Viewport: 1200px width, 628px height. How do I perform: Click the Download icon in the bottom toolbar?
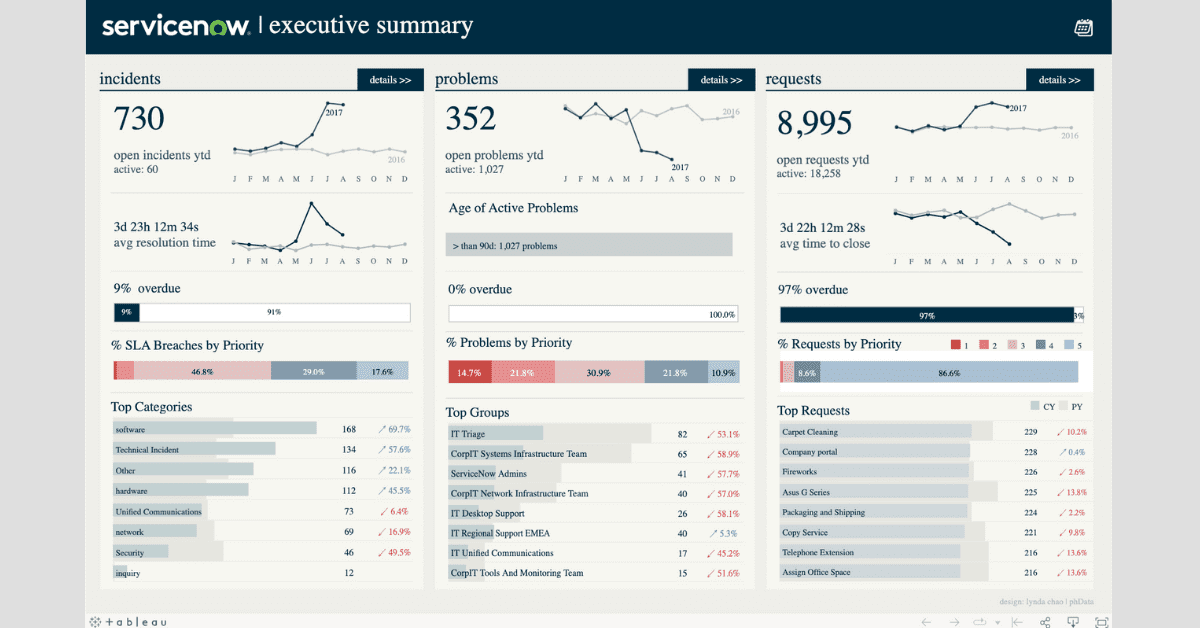point(1074,622)
